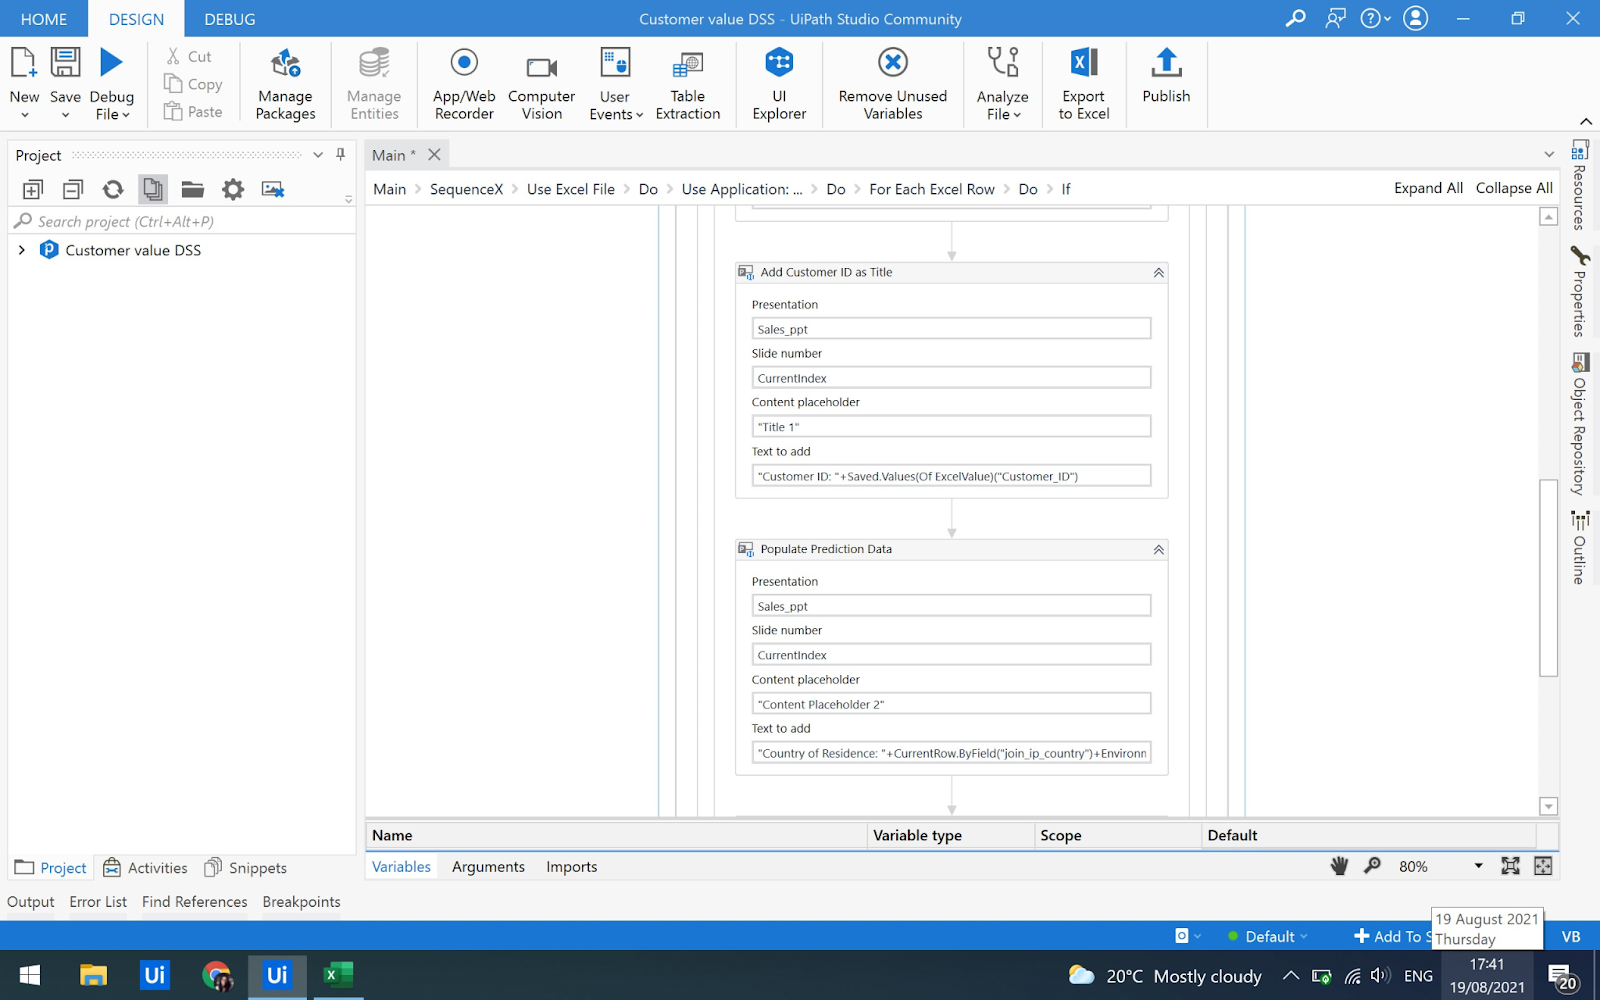This screenshot has width=1600, height=1000.
Task: Save the workflow with Save icon
Action: click(65, 63)
